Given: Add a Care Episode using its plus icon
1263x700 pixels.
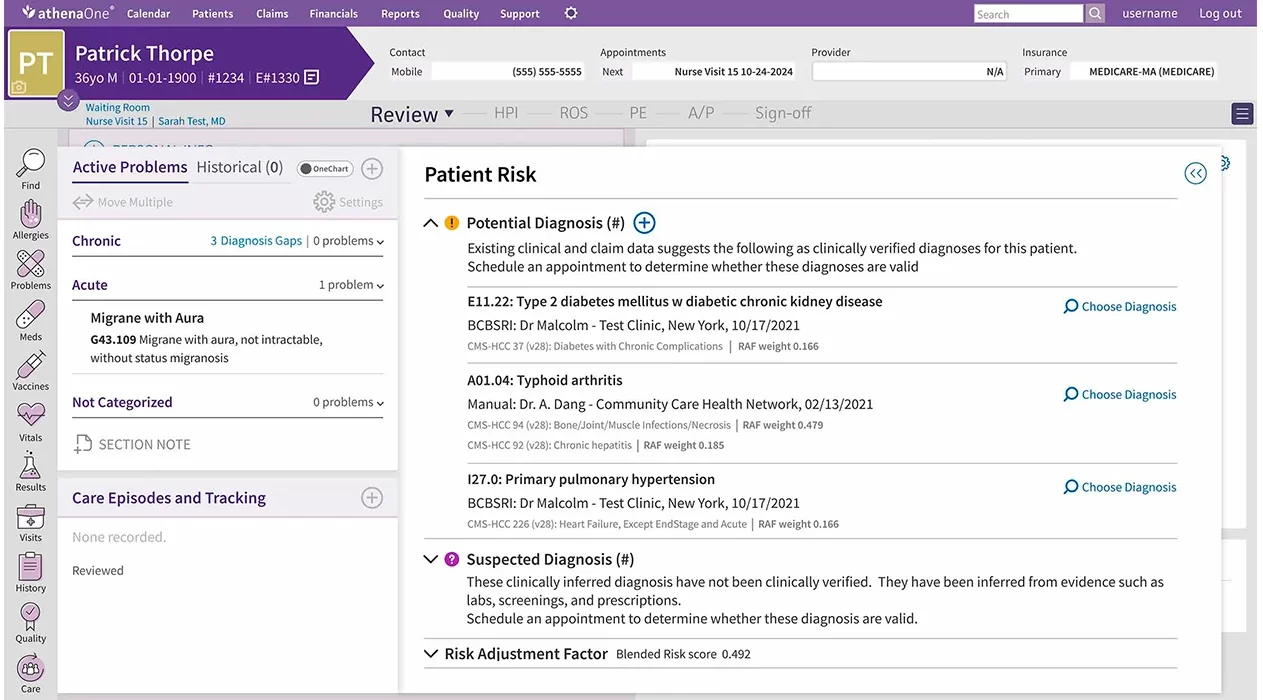Looking at the screenshot, I should coord(371,497).
